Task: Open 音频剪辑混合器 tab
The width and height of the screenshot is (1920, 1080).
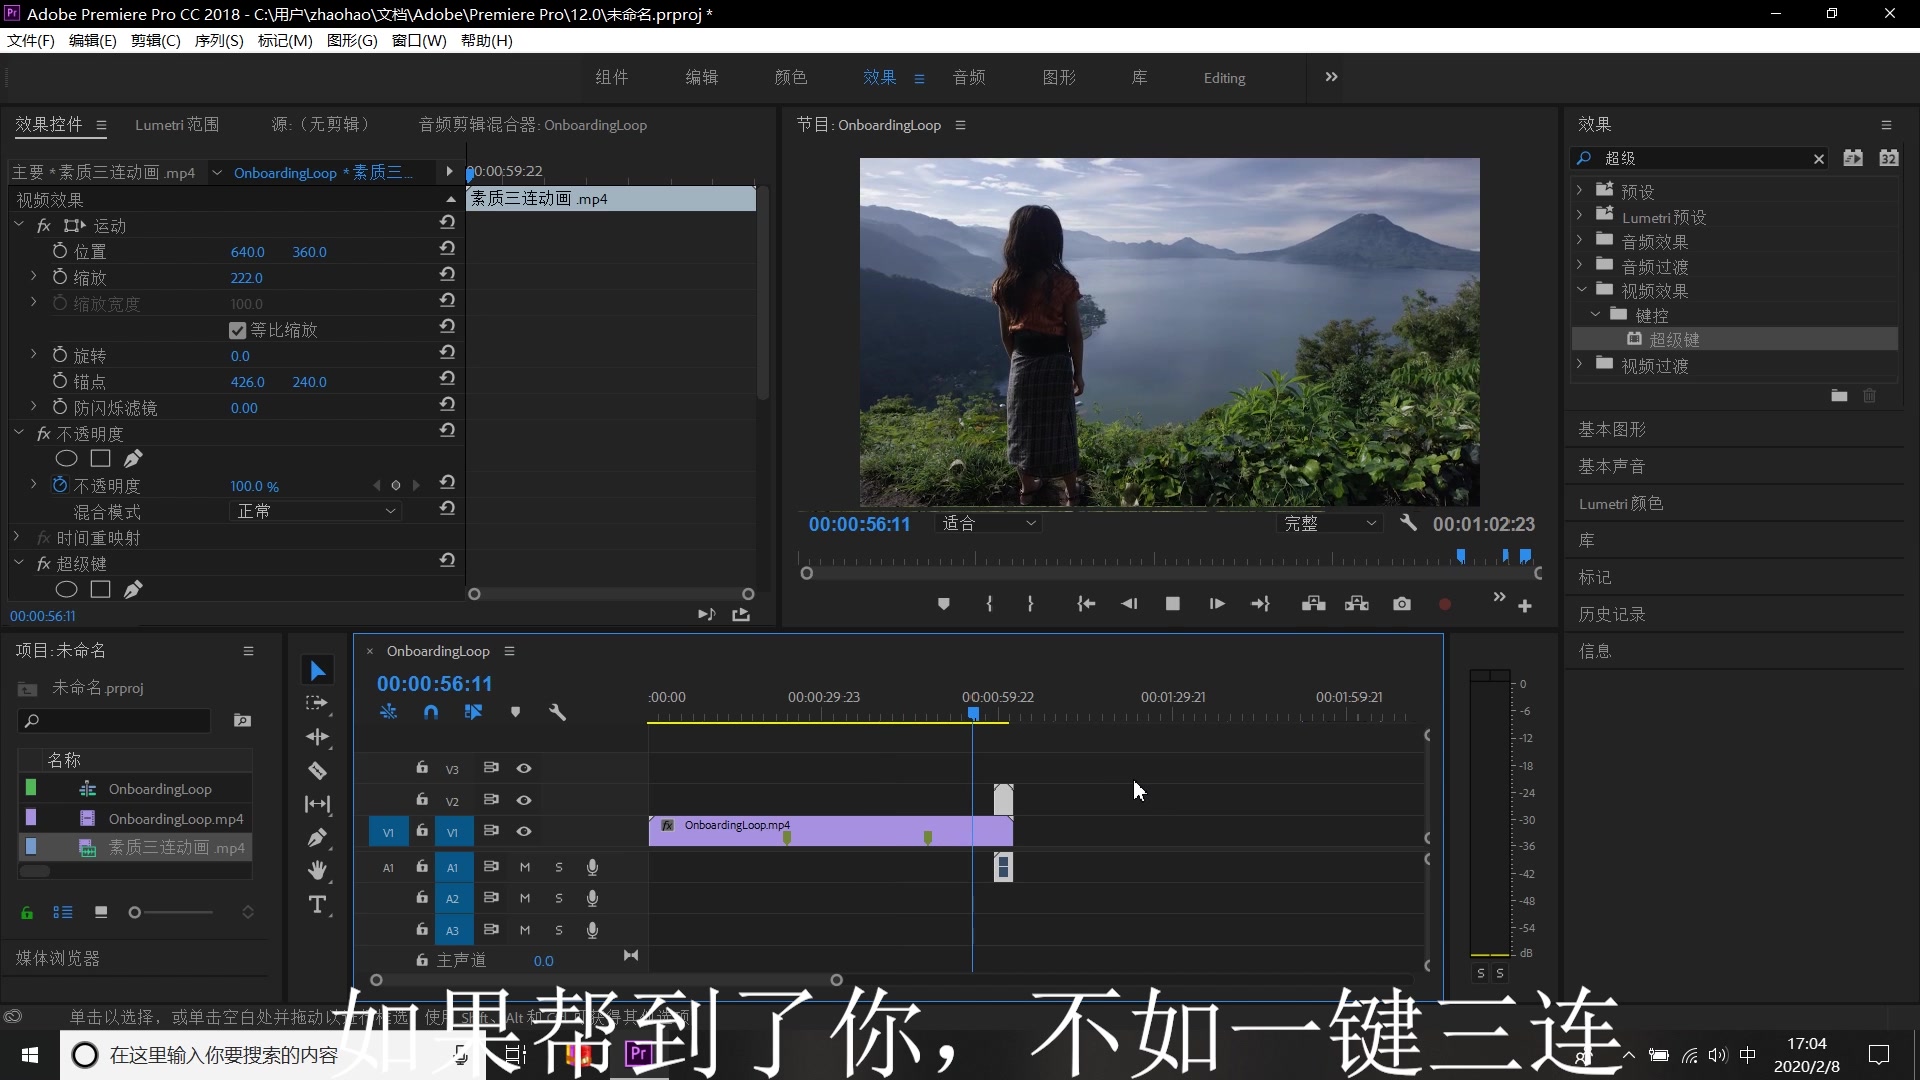Action: (x=532, y=124)
